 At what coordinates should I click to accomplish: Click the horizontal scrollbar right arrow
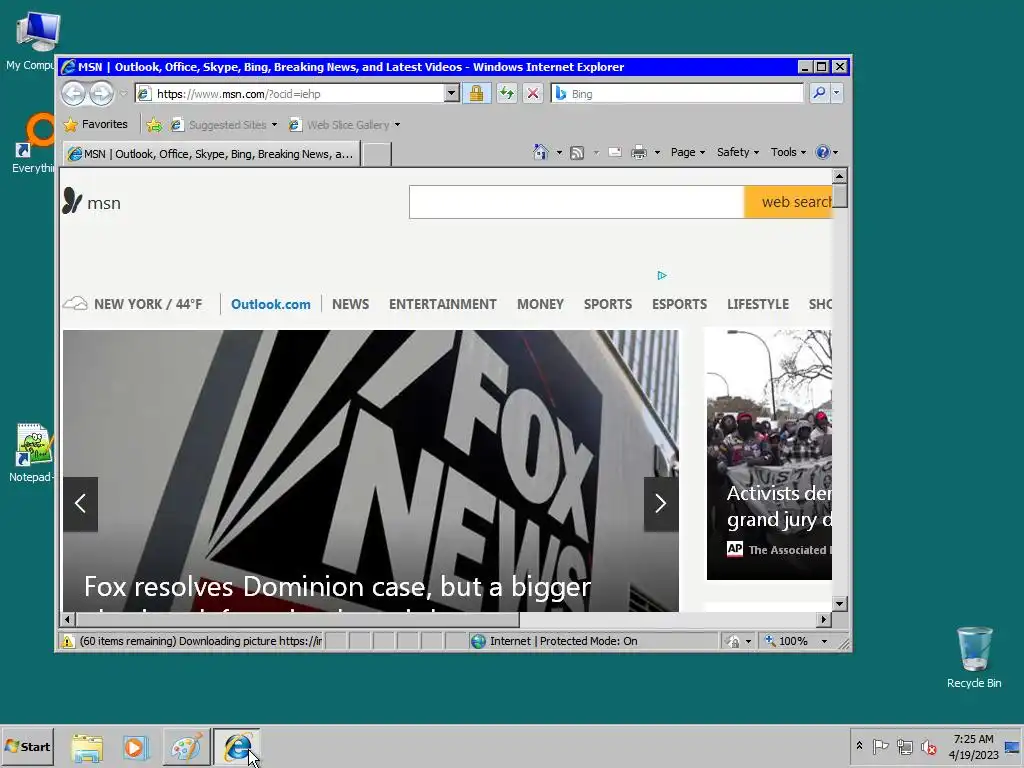click(824, 619)
